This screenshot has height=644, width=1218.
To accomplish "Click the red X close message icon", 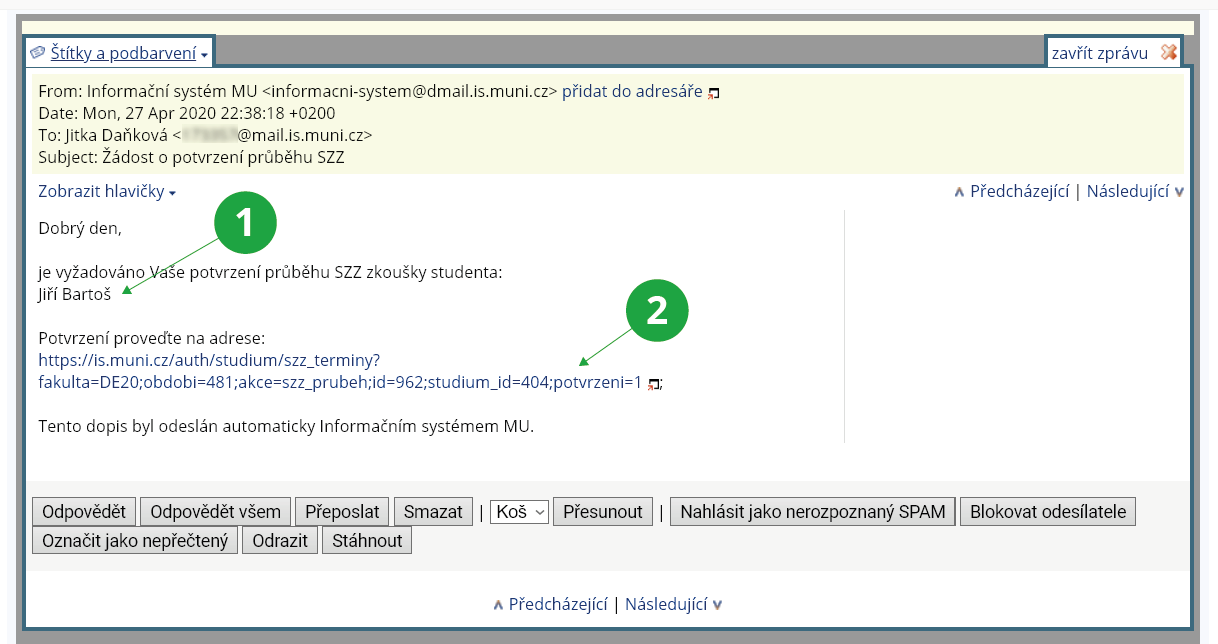I will click(1168, 53).
